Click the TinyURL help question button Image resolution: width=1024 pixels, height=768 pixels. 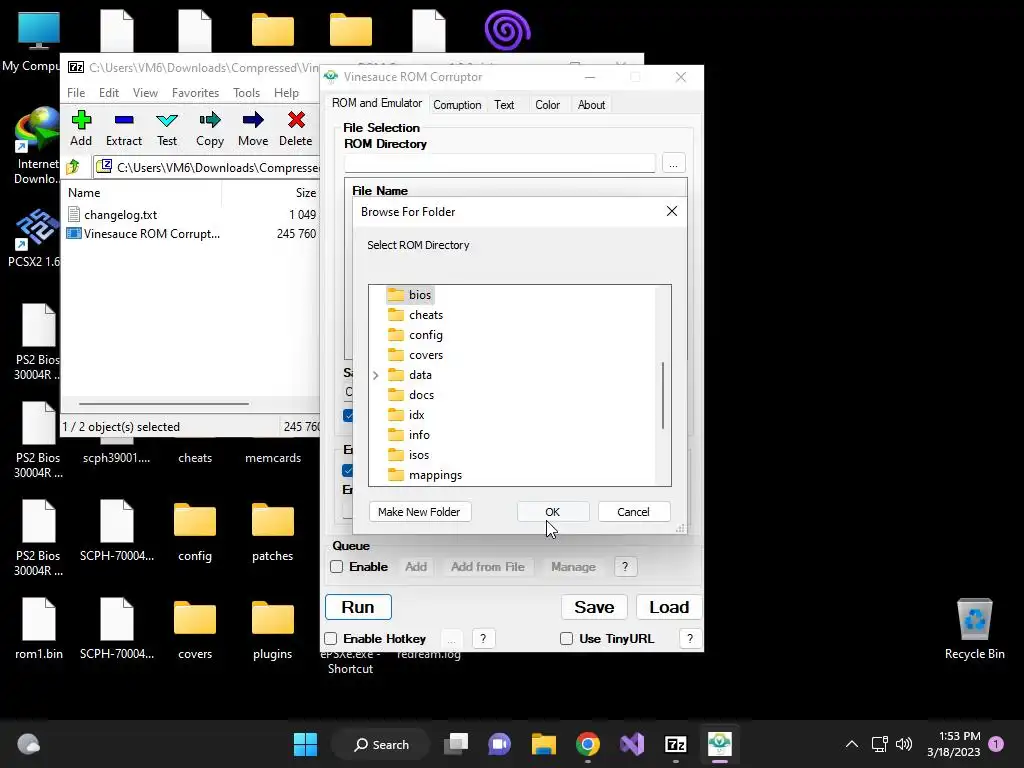tap(690, 639)
